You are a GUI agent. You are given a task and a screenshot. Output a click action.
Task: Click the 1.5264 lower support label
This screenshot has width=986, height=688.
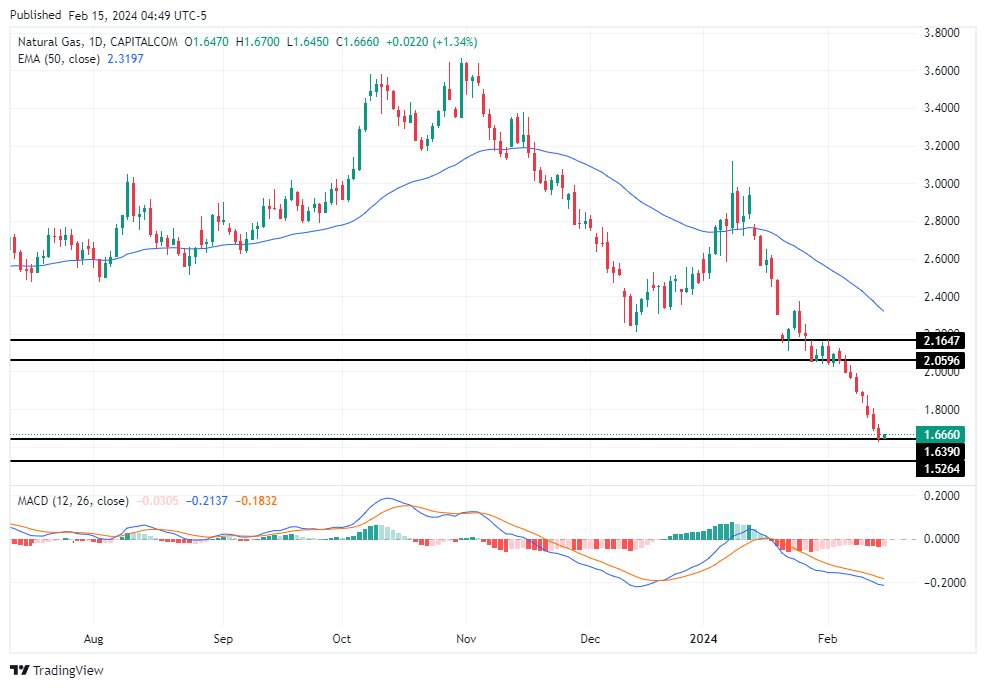(x=941, y=470)
